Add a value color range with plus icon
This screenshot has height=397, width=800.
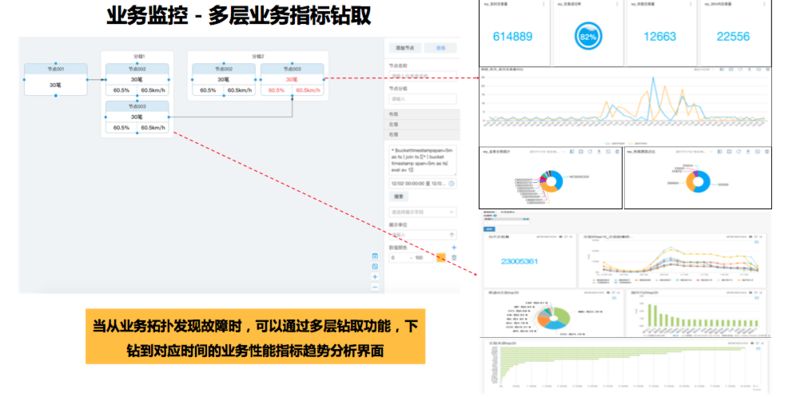[x=454, y=247]
